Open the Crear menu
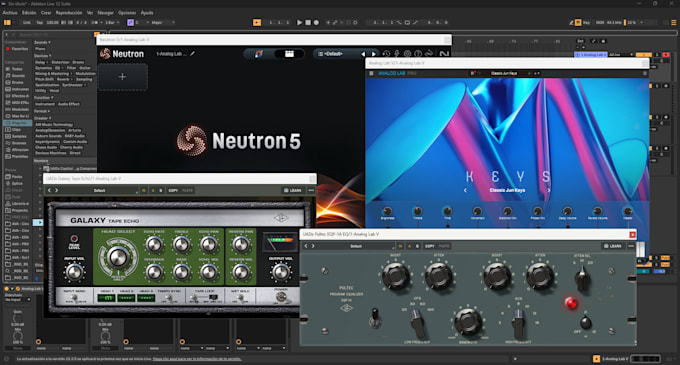The image size is (680, 365). point(46,13)
